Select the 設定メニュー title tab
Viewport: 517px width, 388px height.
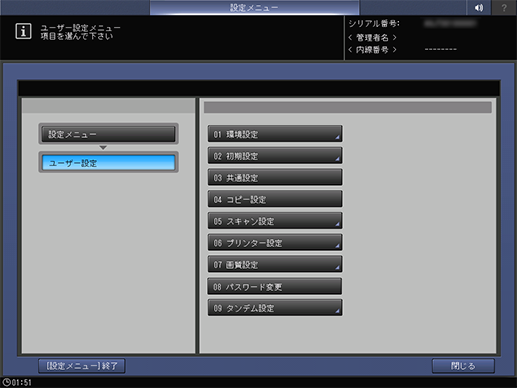tap(254, 7)
